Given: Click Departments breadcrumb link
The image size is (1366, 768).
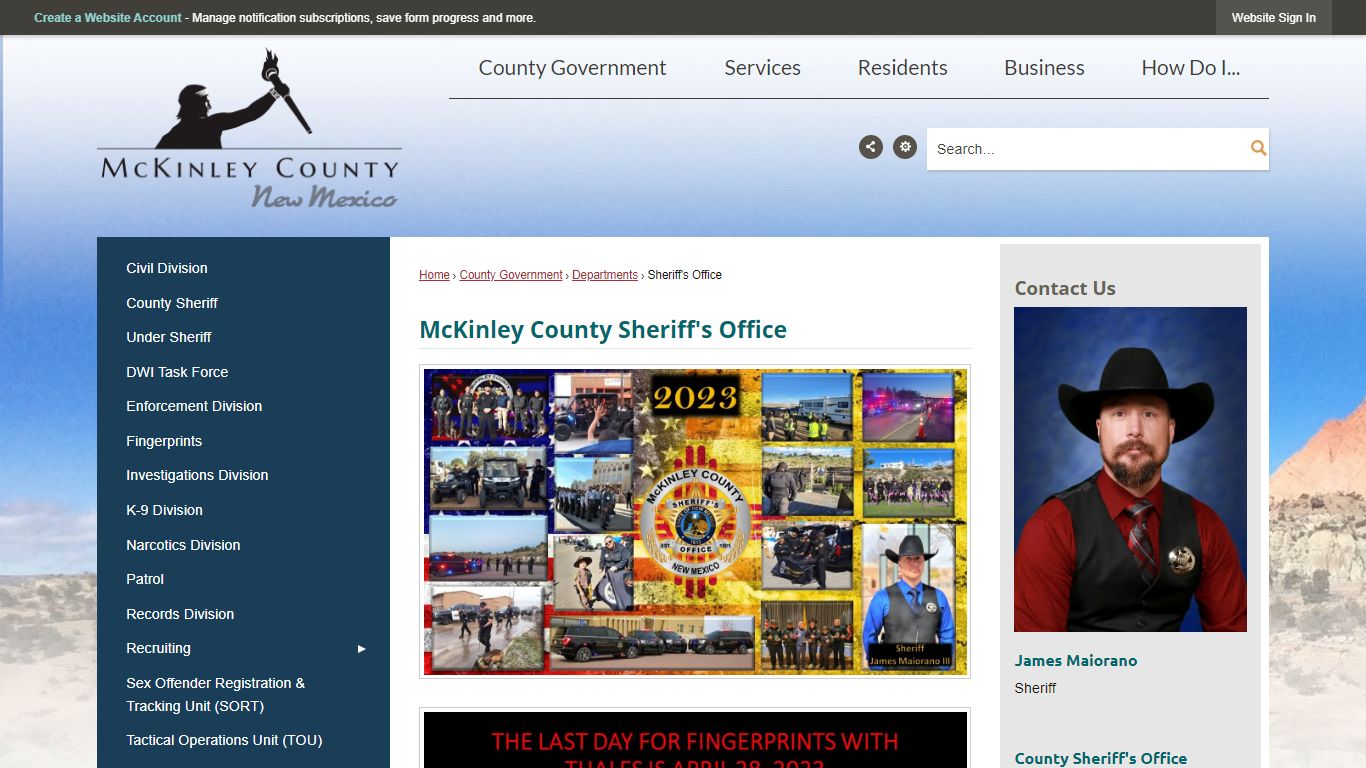Looking at the screenshot, I should tap(605, 275).
